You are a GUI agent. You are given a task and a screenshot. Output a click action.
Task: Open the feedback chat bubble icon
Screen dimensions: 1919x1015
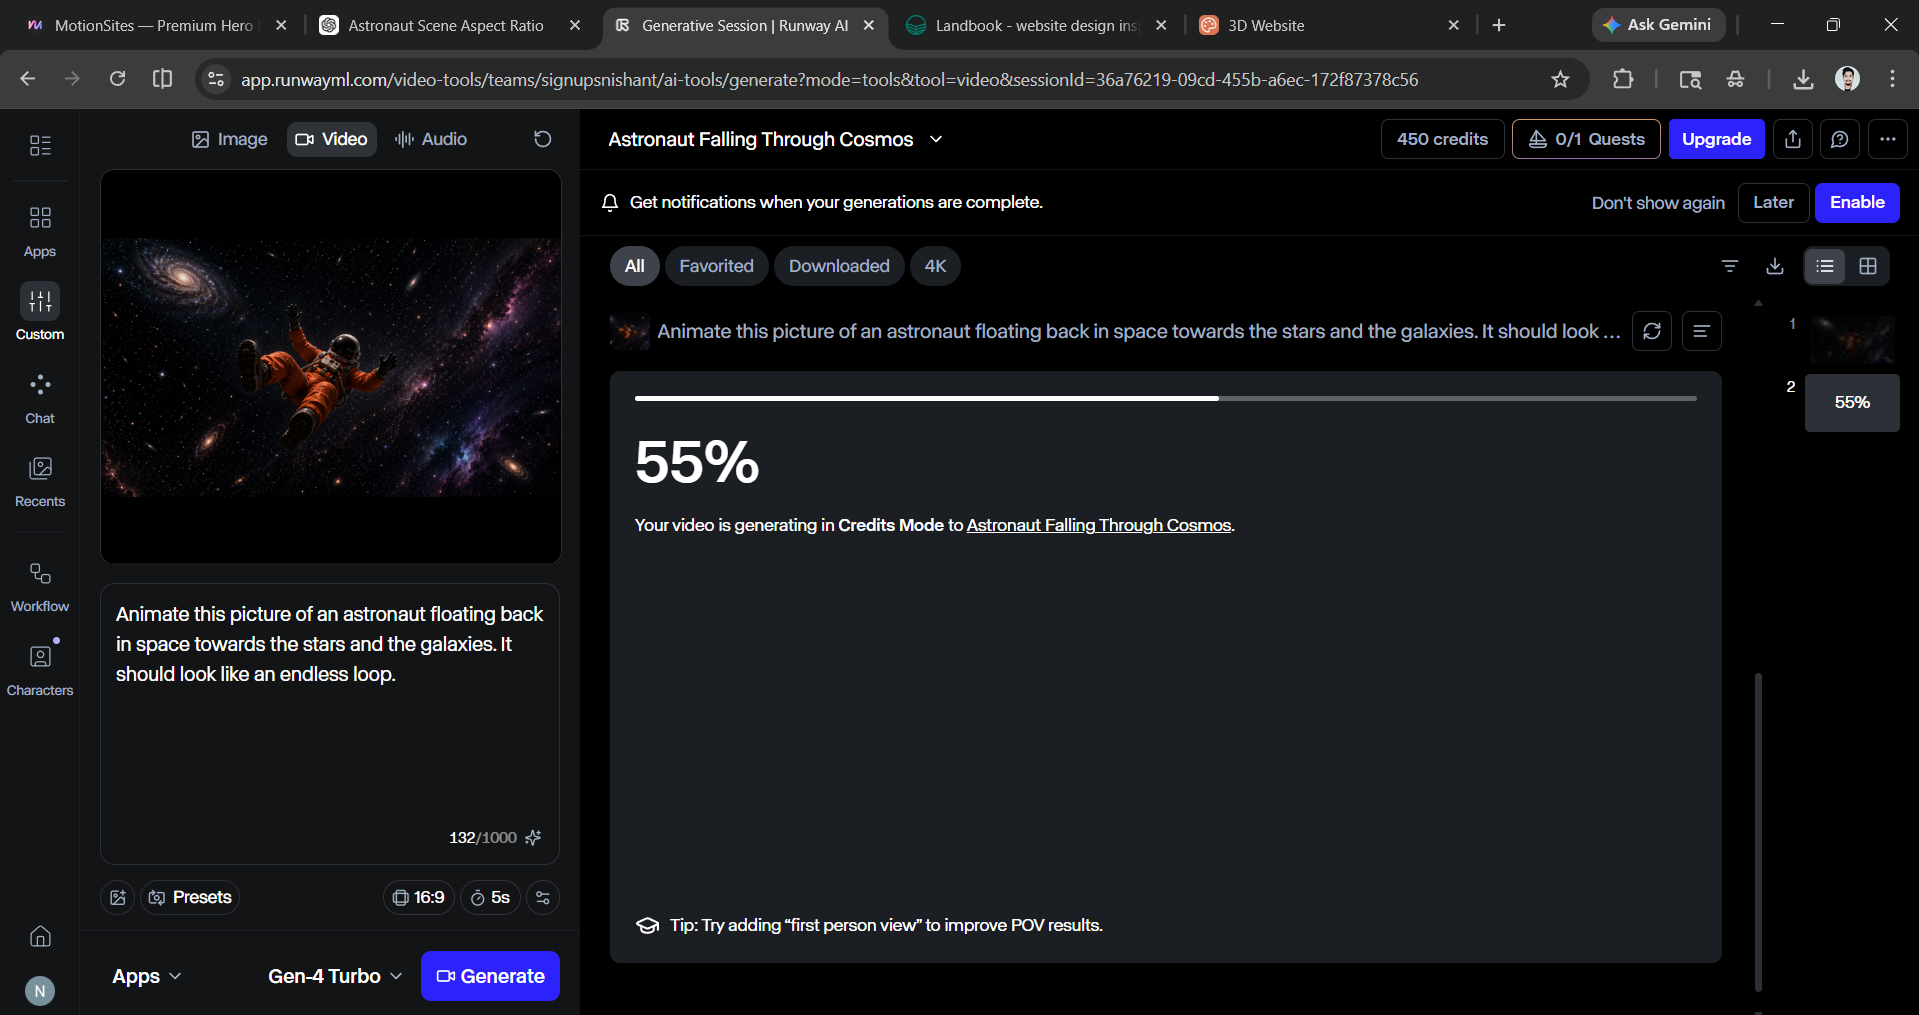1840,139
